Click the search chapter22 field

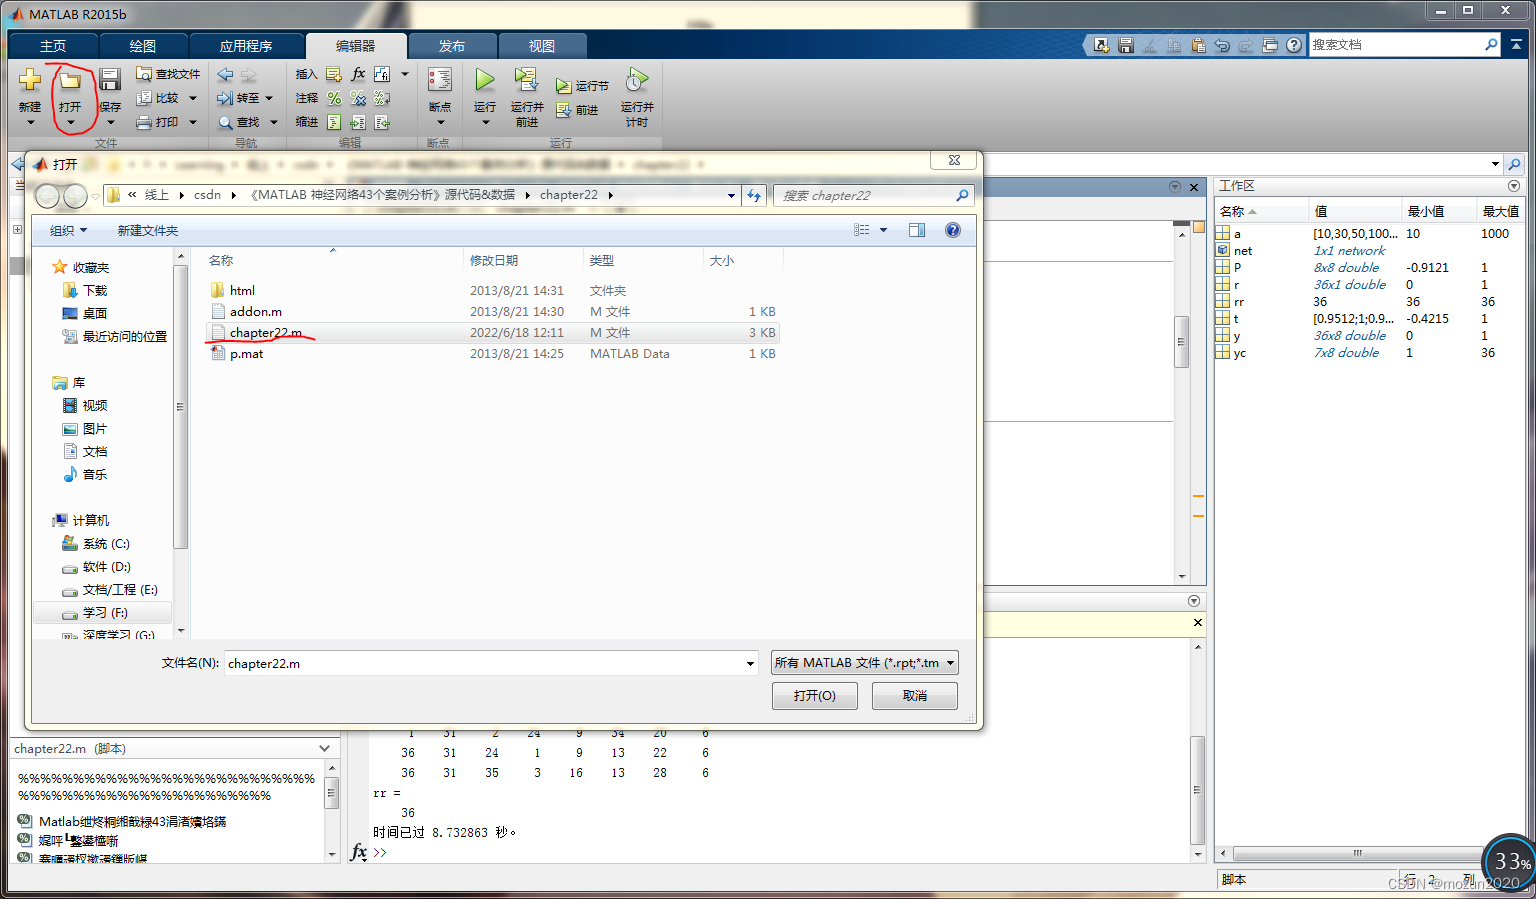tap(865, 195)
